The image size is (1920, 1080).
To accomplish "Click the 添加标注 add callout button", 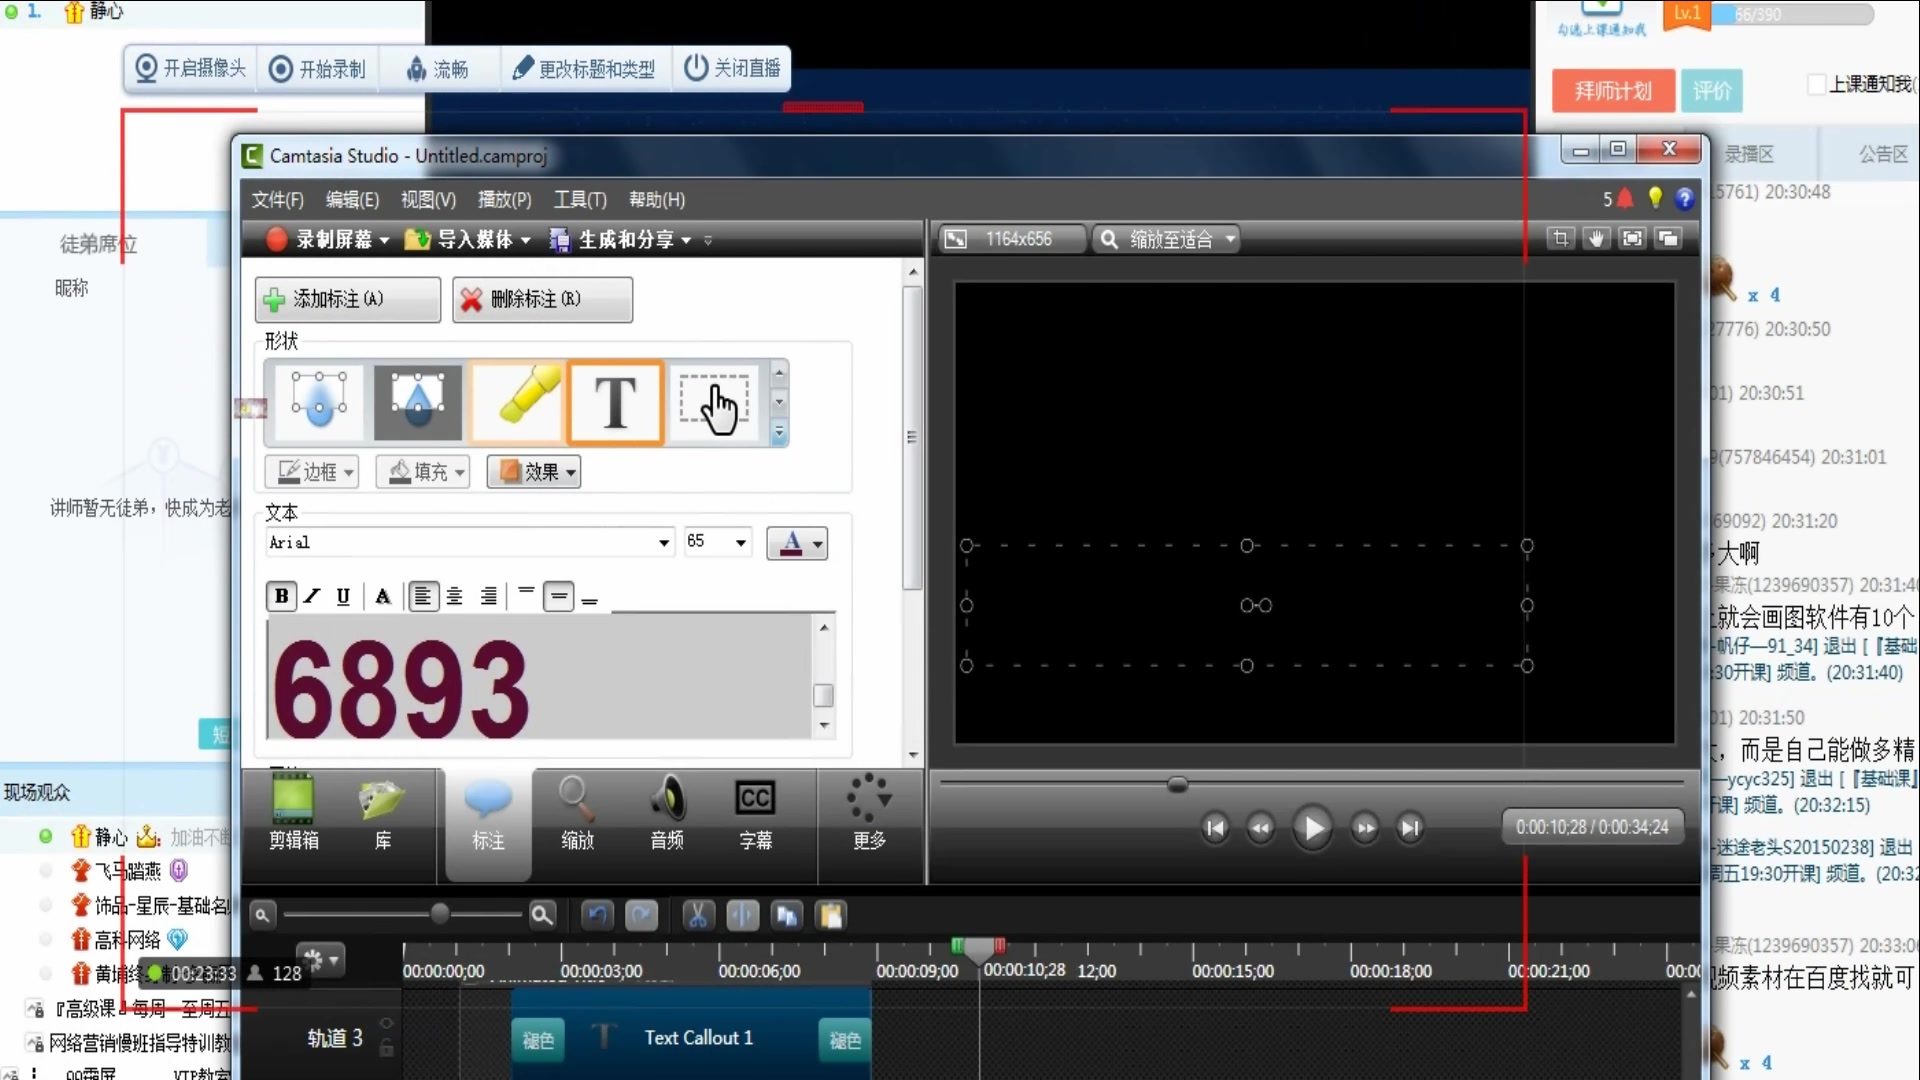I will pos(348,299).
